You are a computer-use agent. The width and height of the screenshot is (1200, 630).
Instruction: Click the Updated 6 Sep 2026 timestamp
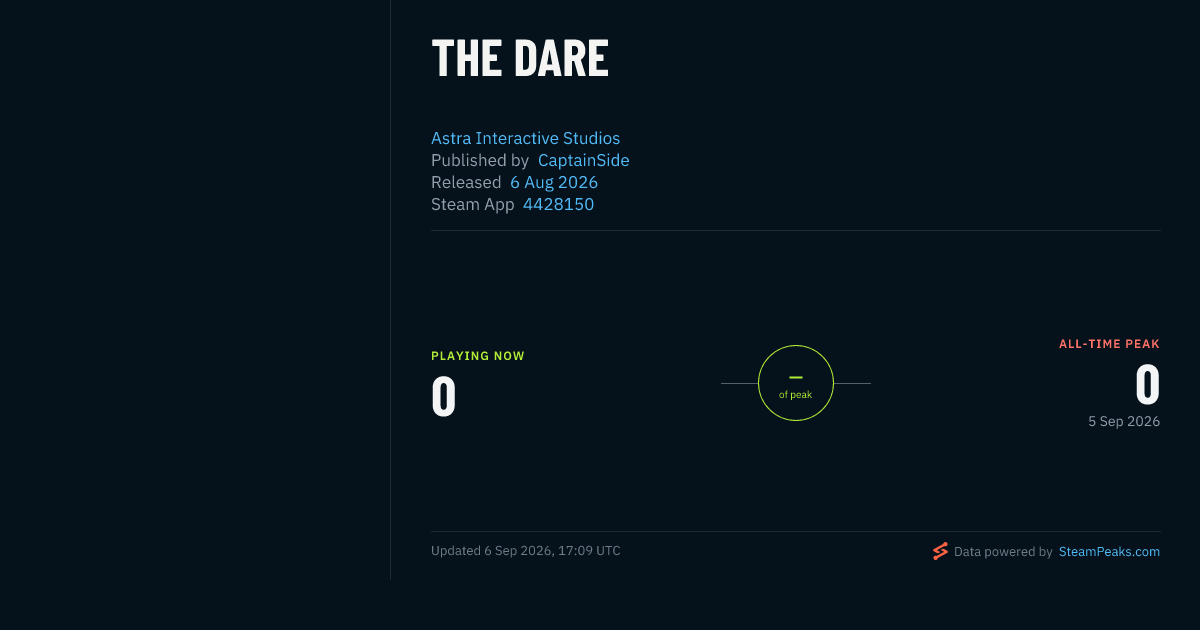pyautogui.click(x=526, y=550)
